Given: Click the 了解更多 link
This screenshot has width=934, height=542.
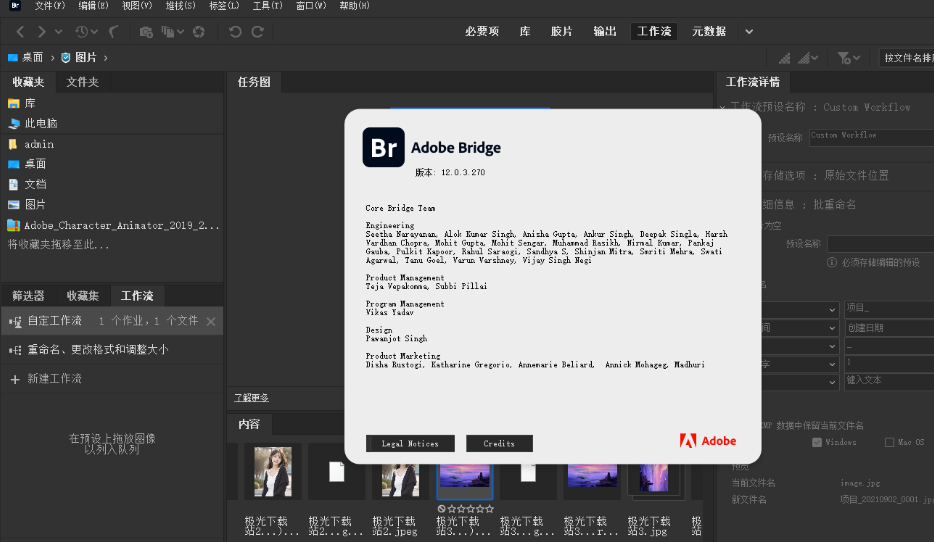Looking at the screenshot, I should pos(251,398).
